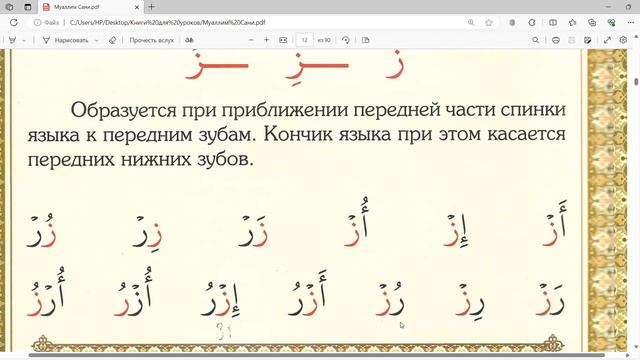Click the Russian word Образуется

[x=124, y=111]
